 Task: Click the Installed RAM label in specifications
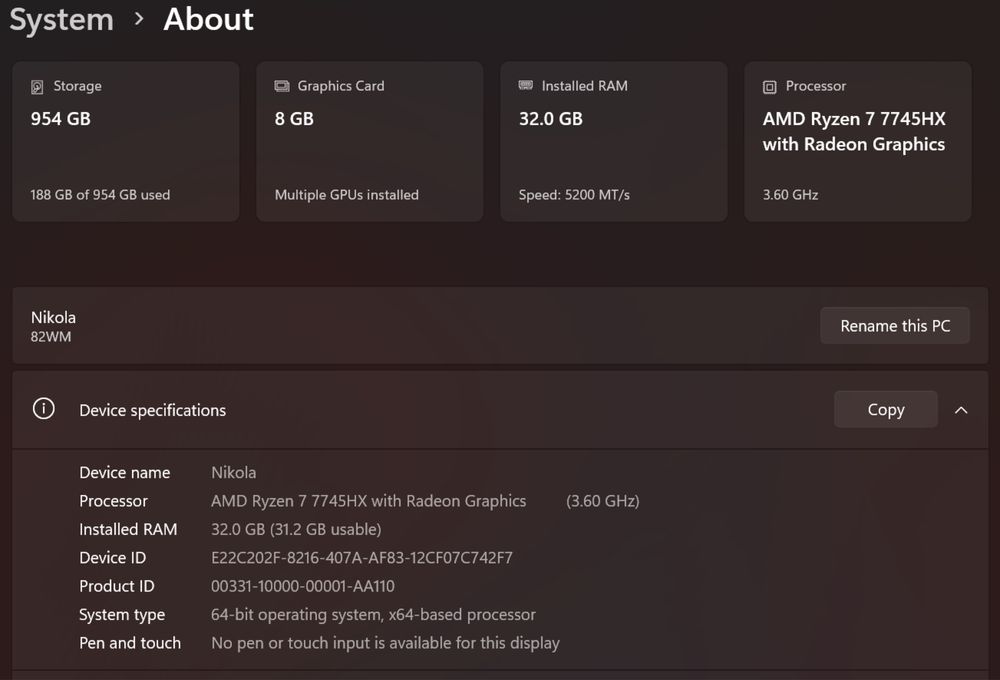(128, 529)
